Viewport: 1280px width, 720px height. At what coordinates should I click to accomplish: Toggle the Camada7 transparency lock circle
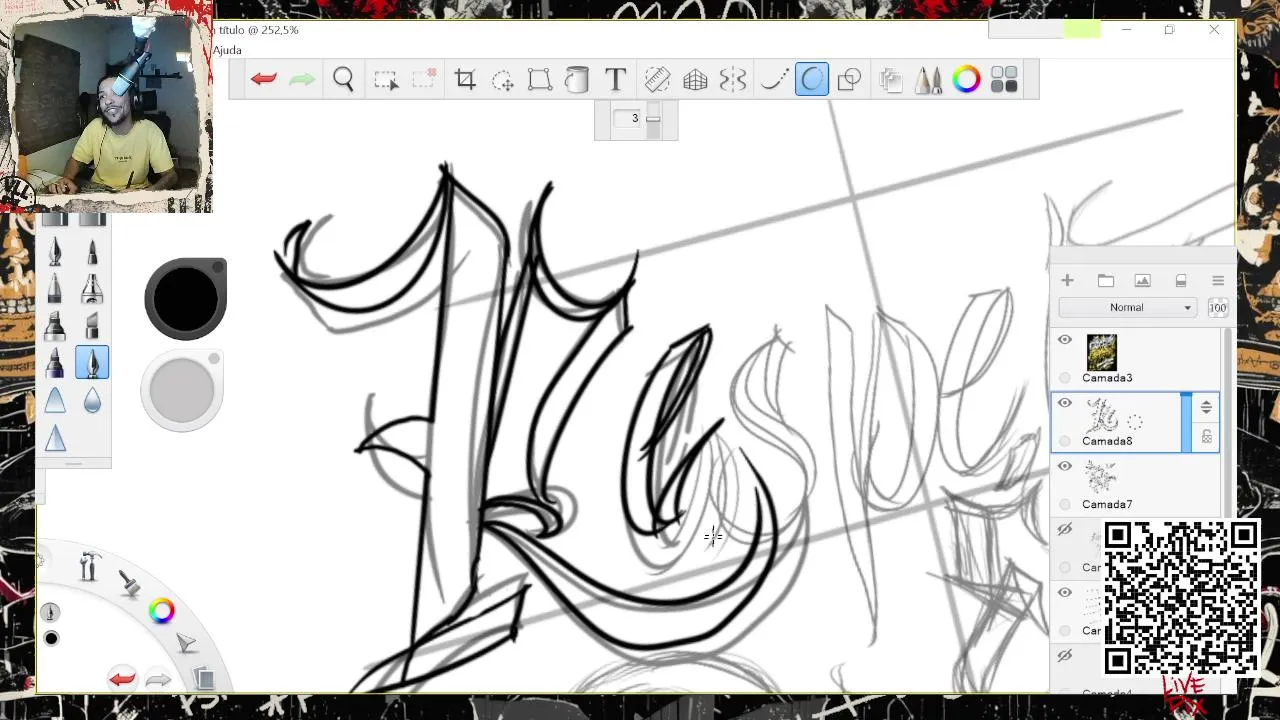tap(1065, 504)
